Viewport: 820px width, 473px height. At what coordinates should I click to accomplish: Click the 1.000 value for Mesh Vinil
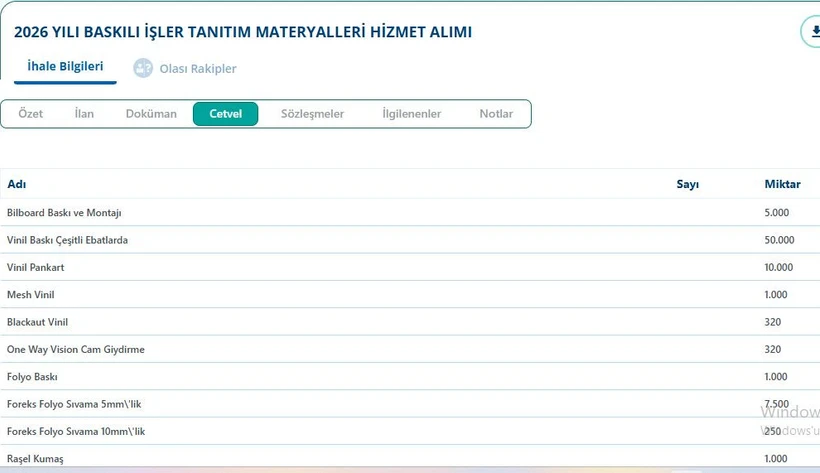point(776,295)
